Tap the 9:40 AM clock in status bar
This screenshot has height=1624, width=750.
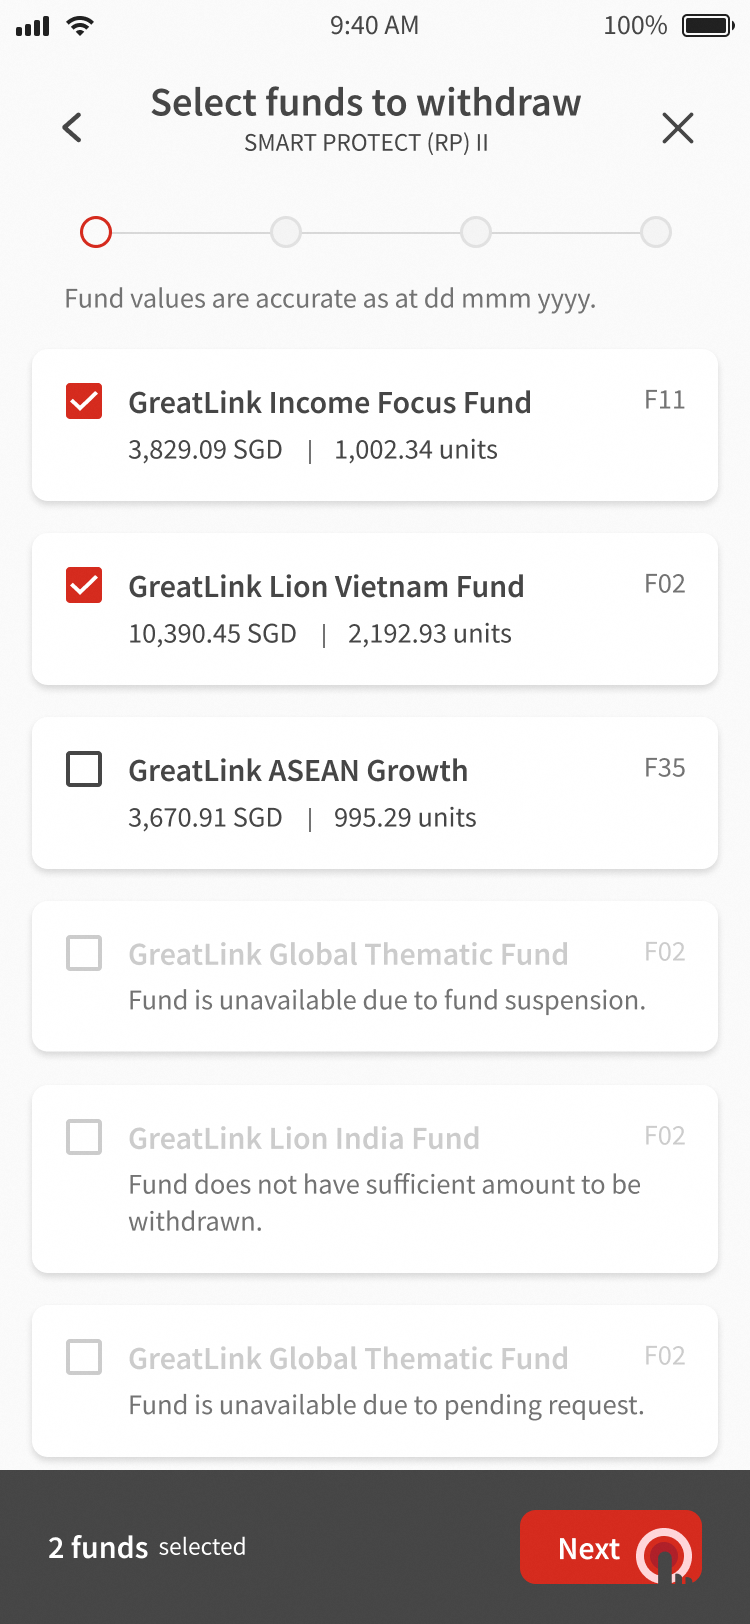coord(374,25)
